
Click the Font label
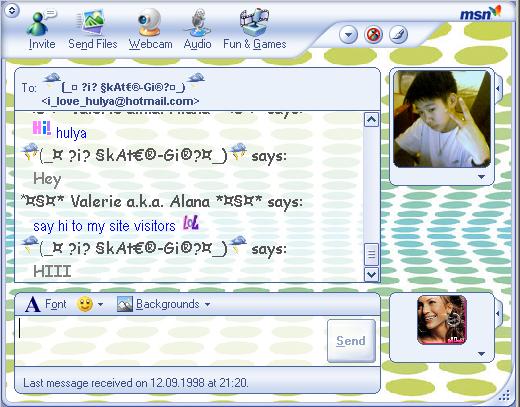click(56, 304)
